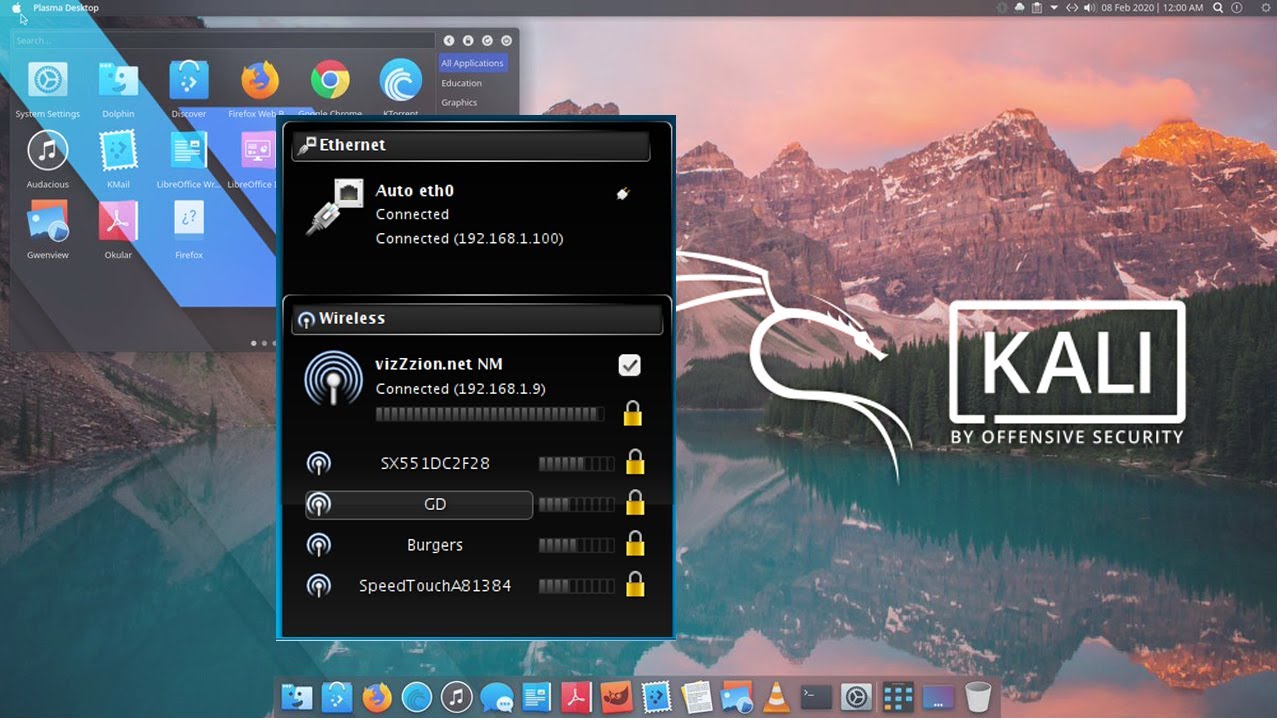This screenshot has height=720, width=1280.
Task: Open the chat messenger icon in dock
Action: [x=496, y=696]
